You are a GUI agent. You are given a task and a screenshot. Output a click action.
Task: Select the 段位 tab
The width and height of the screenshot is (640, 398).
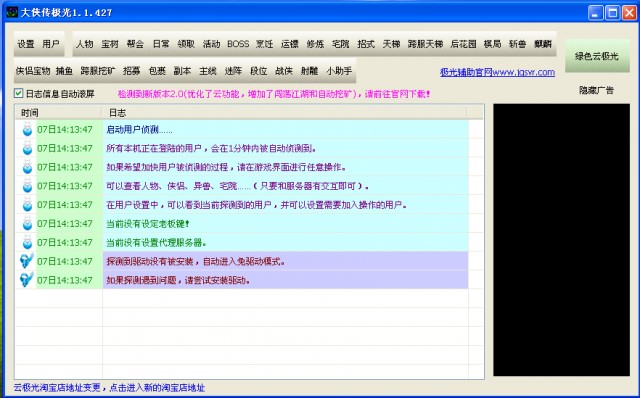[258, 71]
